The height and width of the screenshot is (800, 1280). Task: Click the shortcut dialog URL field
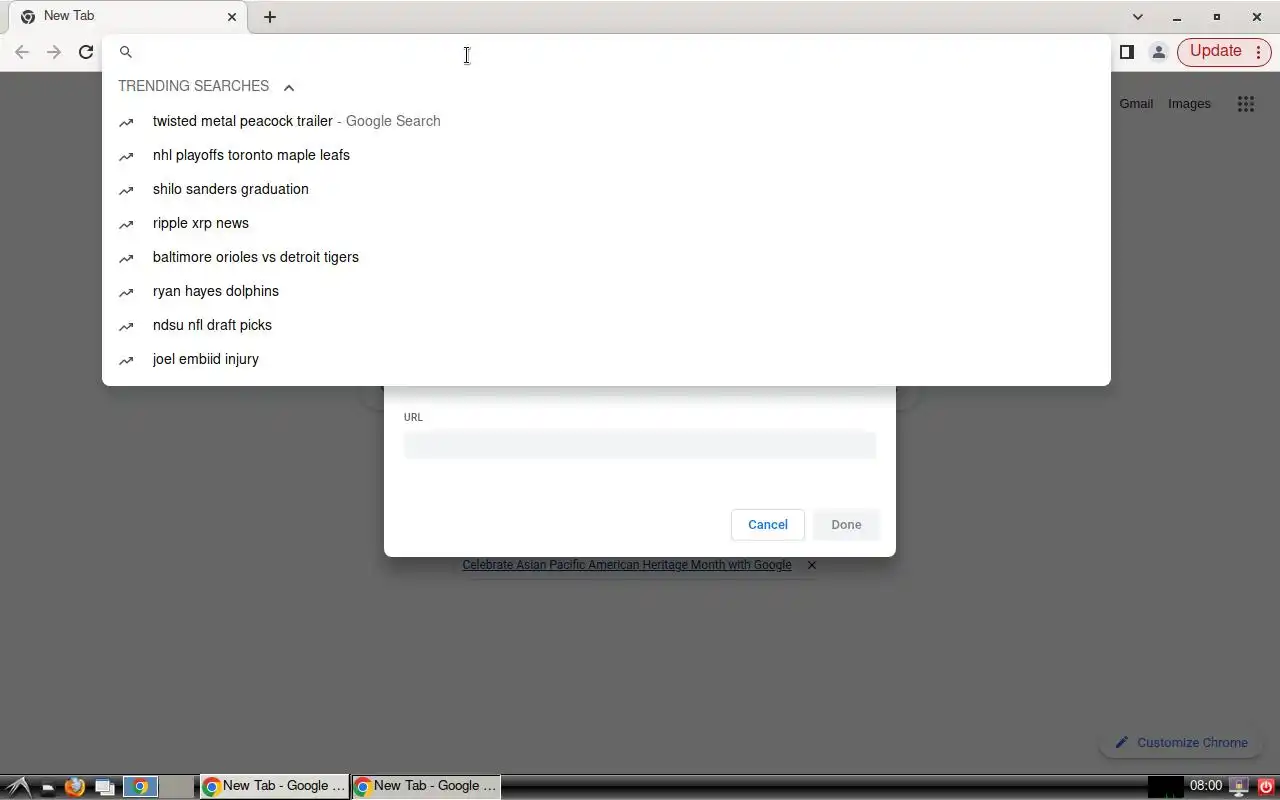click(x=640, y=445)
